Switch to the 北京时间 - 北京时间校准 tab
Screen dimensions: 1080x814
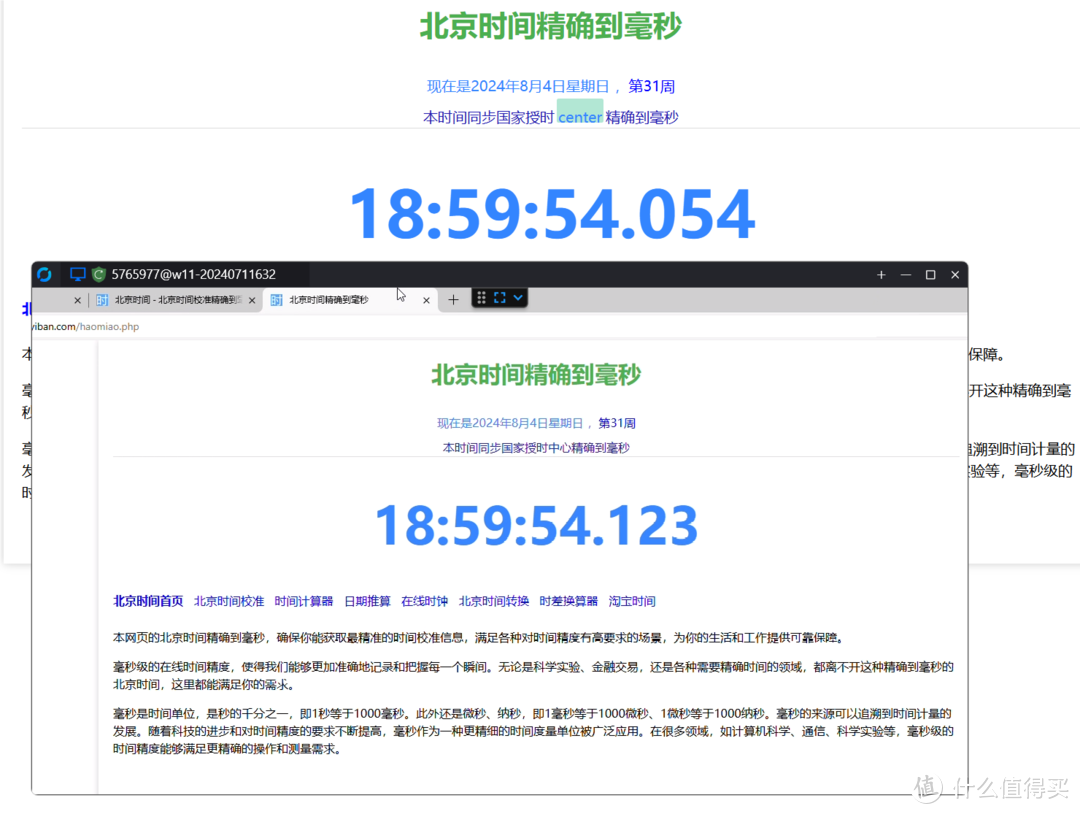tap(175, 299)
